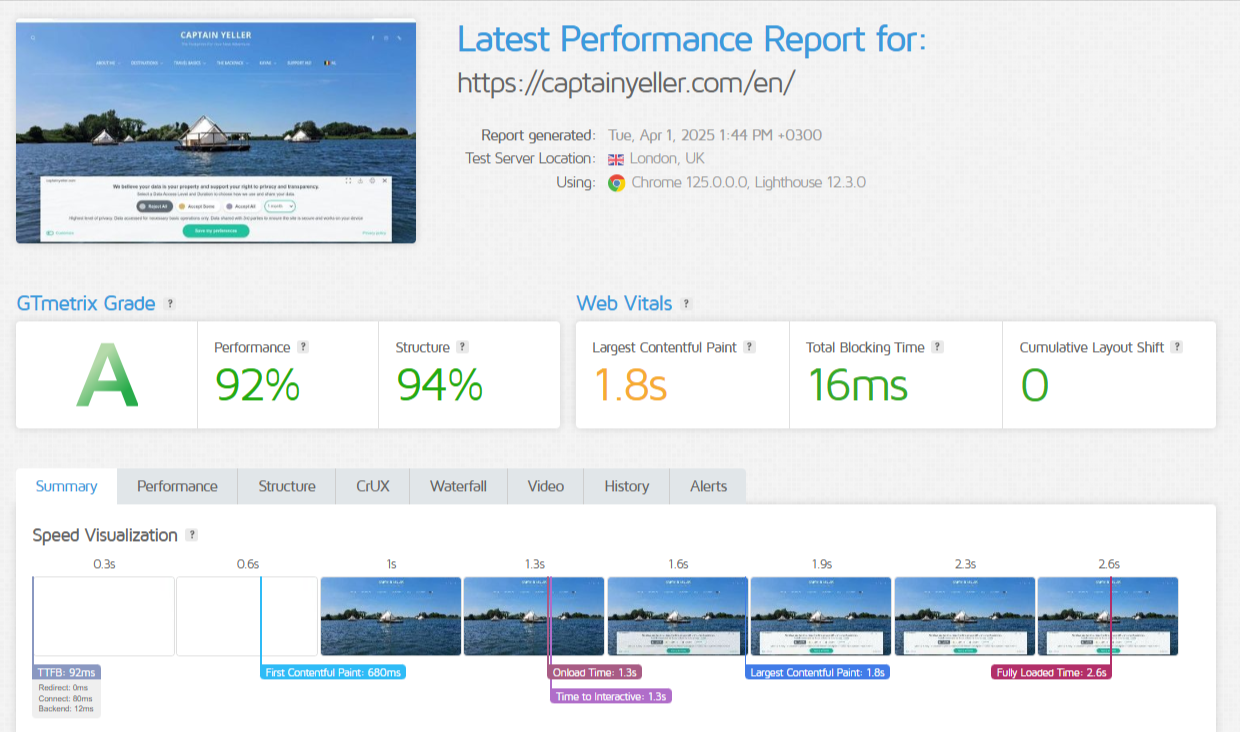
Task: Click the 2.6s filmstrip frame
Action: pyautogui.click(x=1108, y=616)
